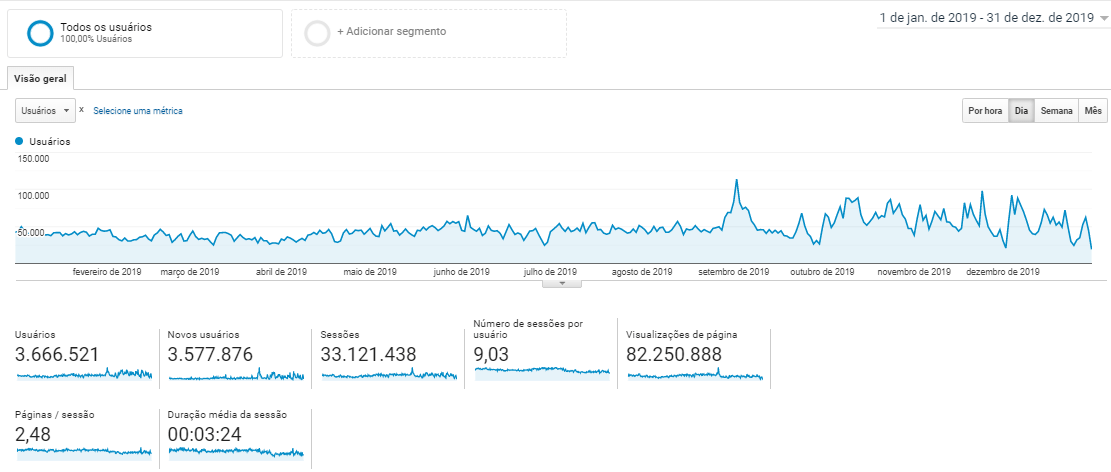
Task: Click the Usuários sparkline thumbnail
Action: 84,374
